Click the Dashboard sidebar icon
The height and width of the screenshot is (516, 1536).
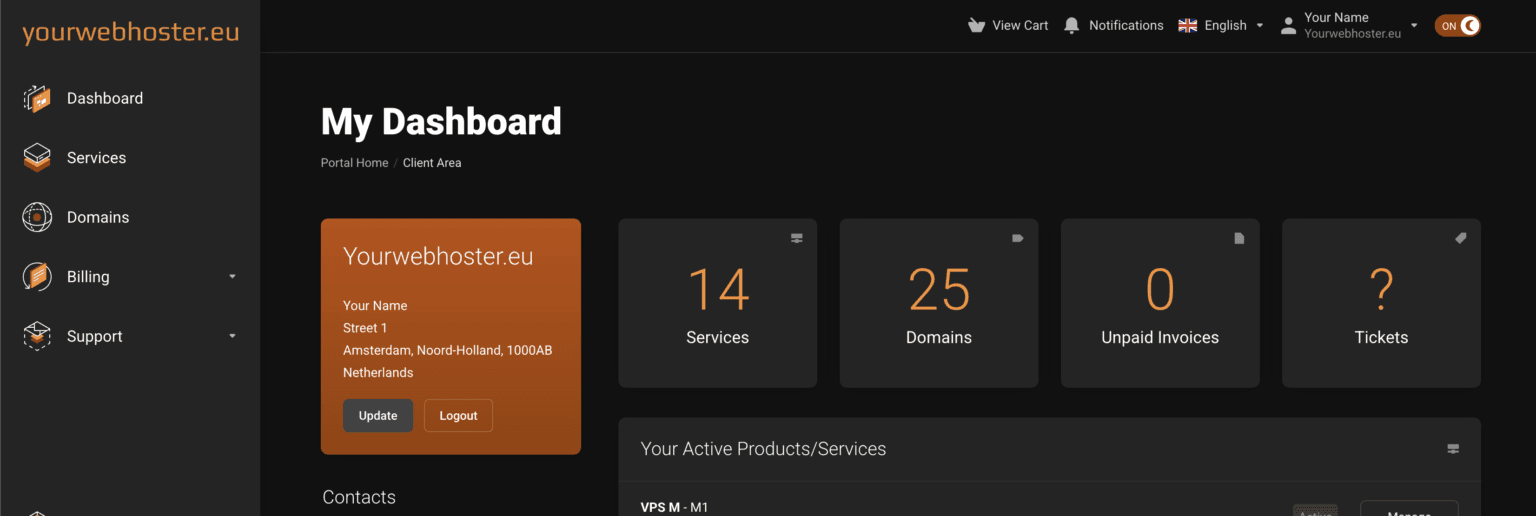[x=37, y=99]
